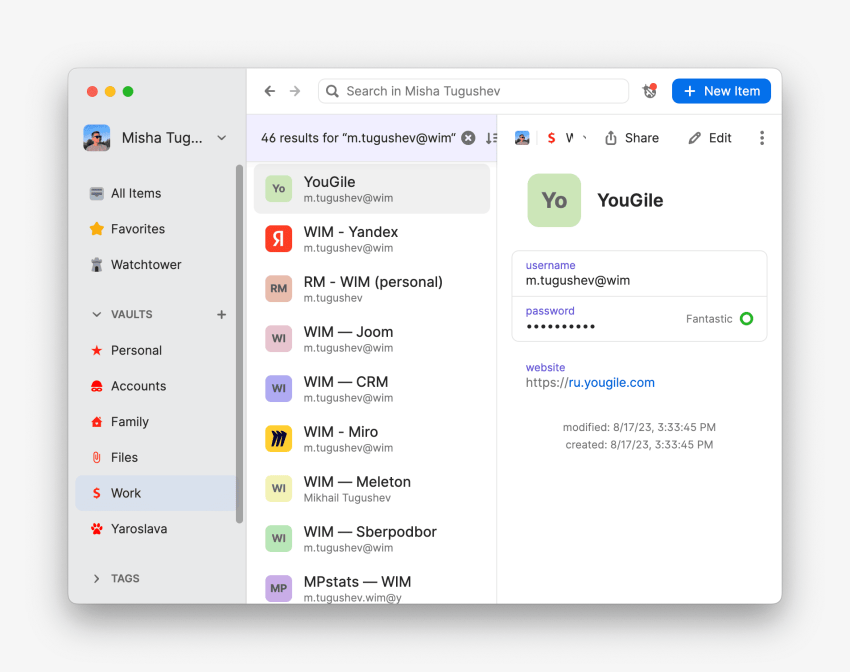Click the New Item button

[x=721, y=91]
